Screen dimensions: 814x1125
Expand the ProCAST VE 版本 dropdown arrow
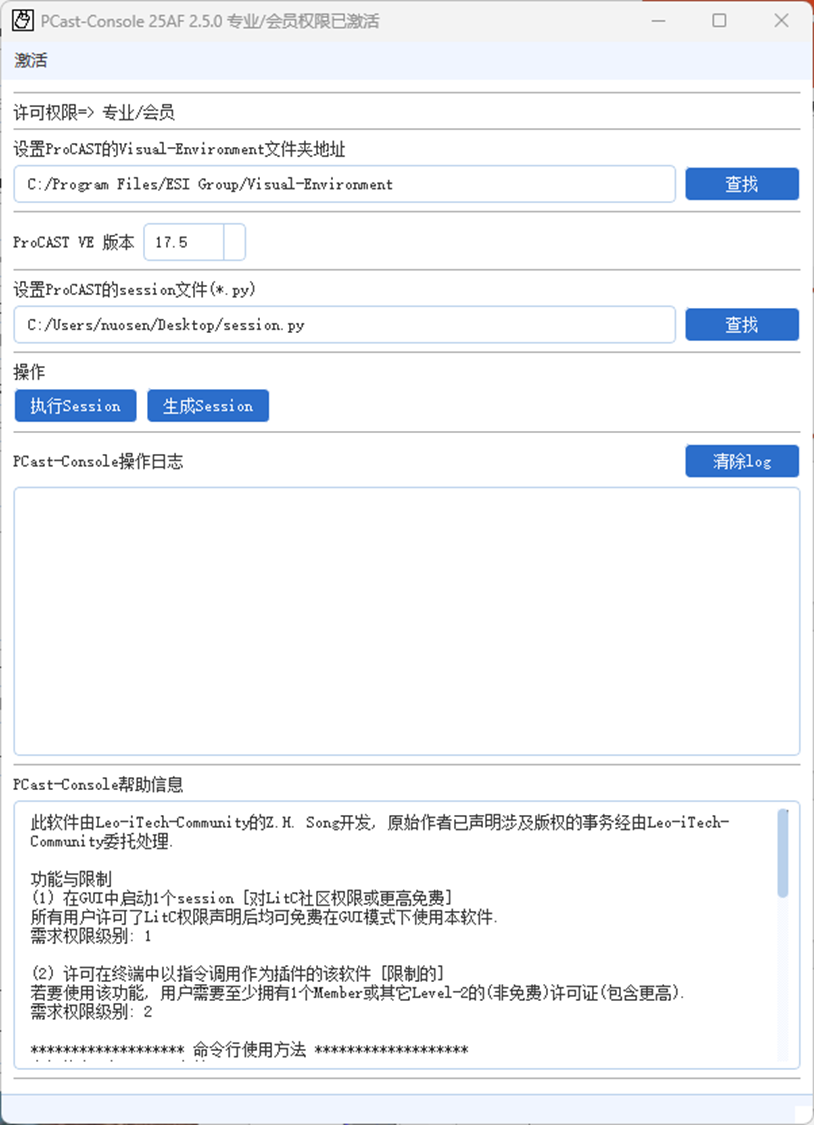[x=235, y=243]
